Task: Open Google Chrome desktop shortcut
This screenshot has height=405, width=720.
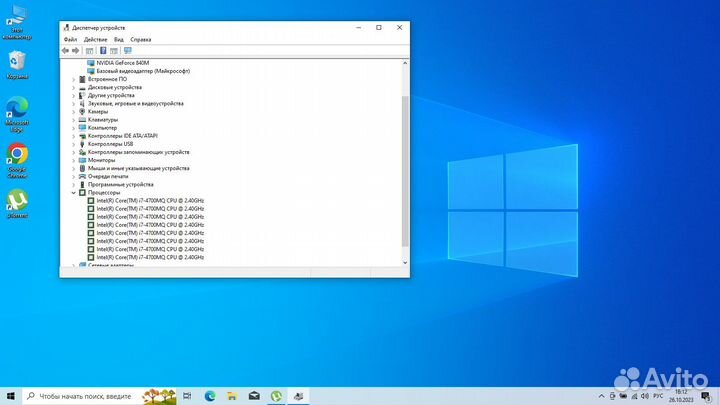Action: pyautogui.click(x=17, y=160)
